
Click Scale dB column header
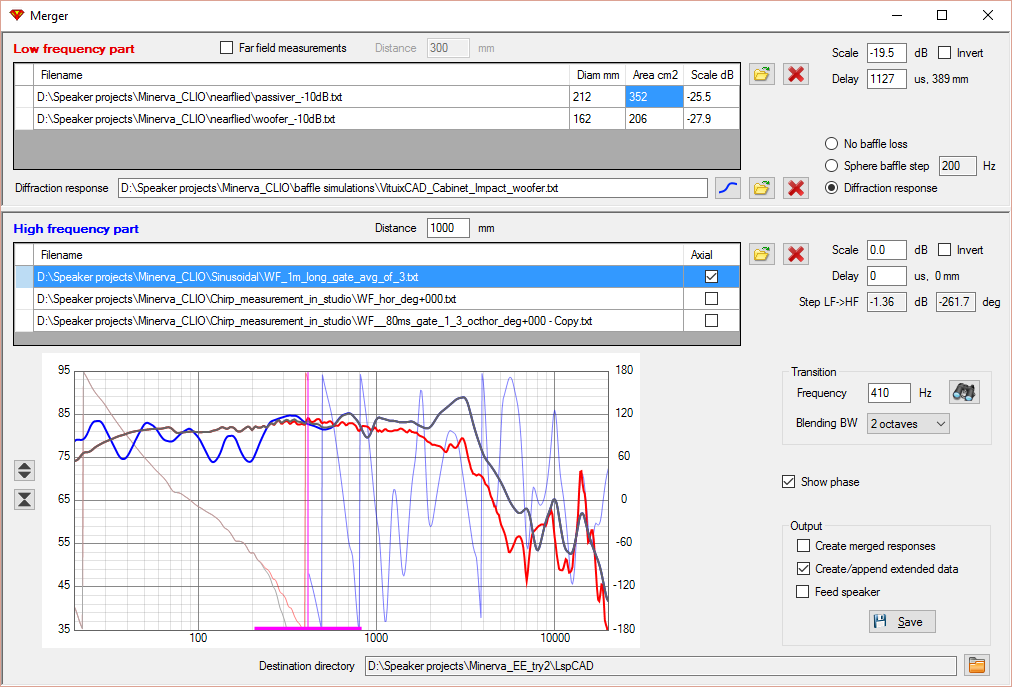[x=711, y=75]
